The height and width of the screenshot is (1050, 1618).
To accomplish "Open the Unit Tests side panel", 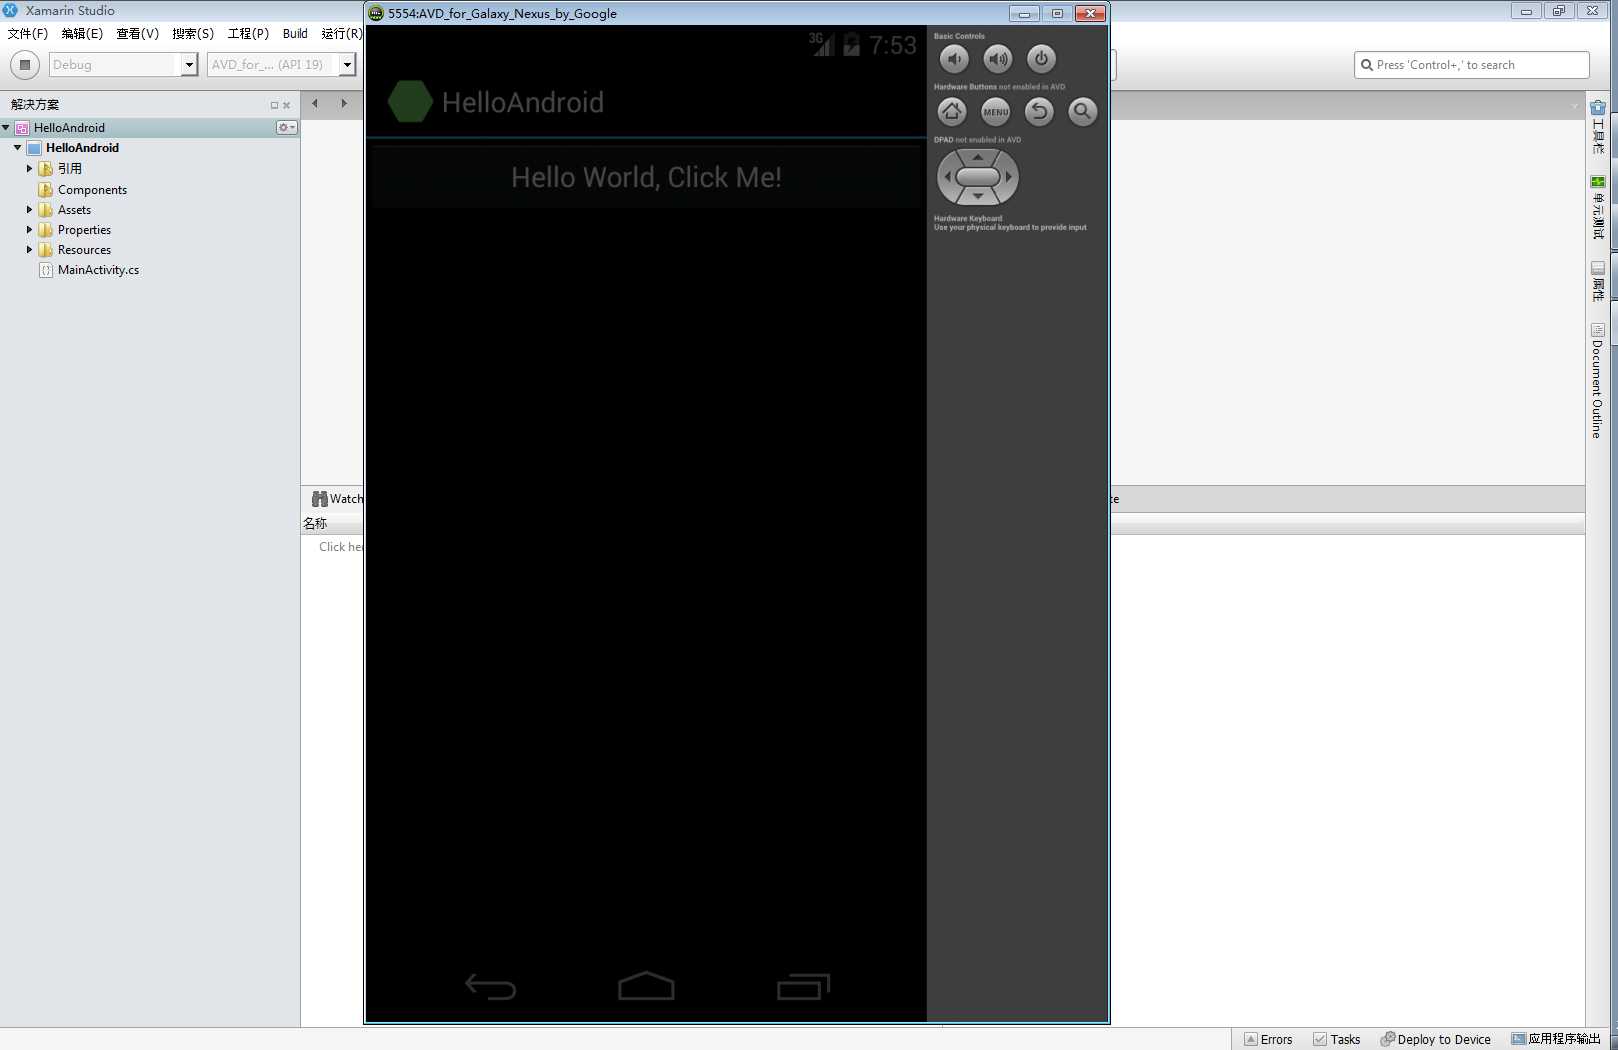I will point(1598,207).
